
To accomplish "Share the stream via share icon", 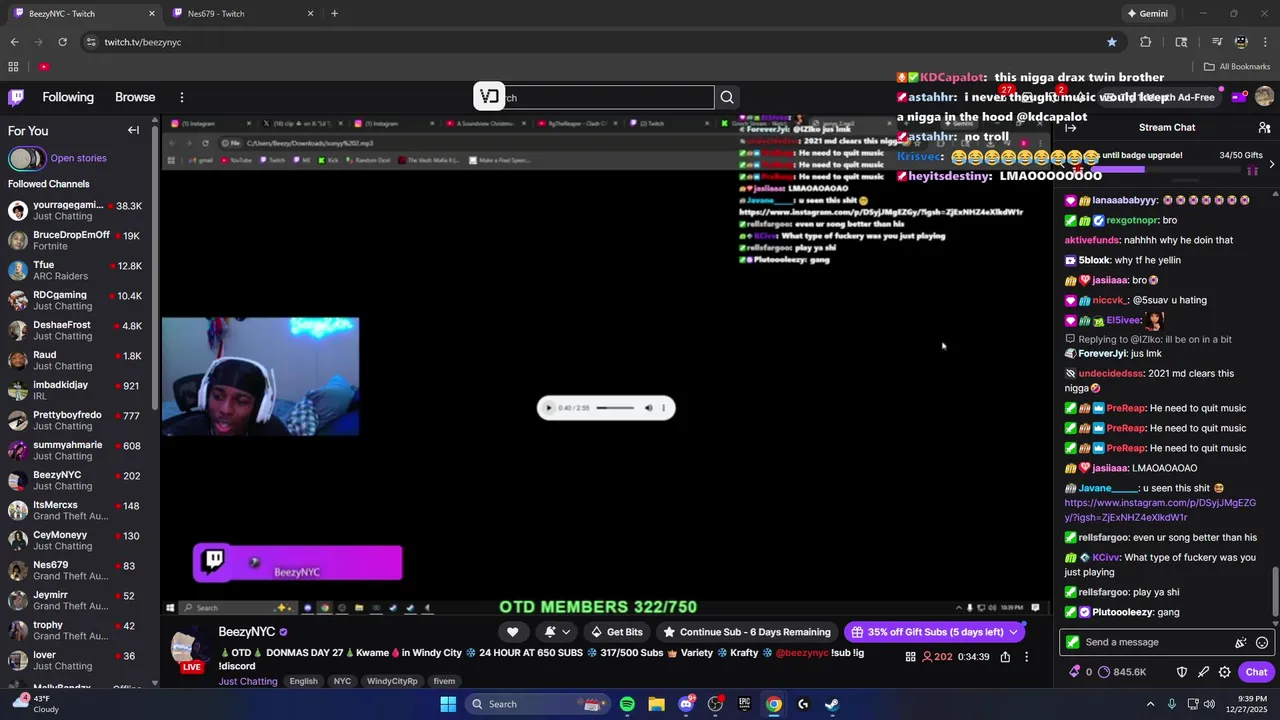I will click(x=1005, y=657).
